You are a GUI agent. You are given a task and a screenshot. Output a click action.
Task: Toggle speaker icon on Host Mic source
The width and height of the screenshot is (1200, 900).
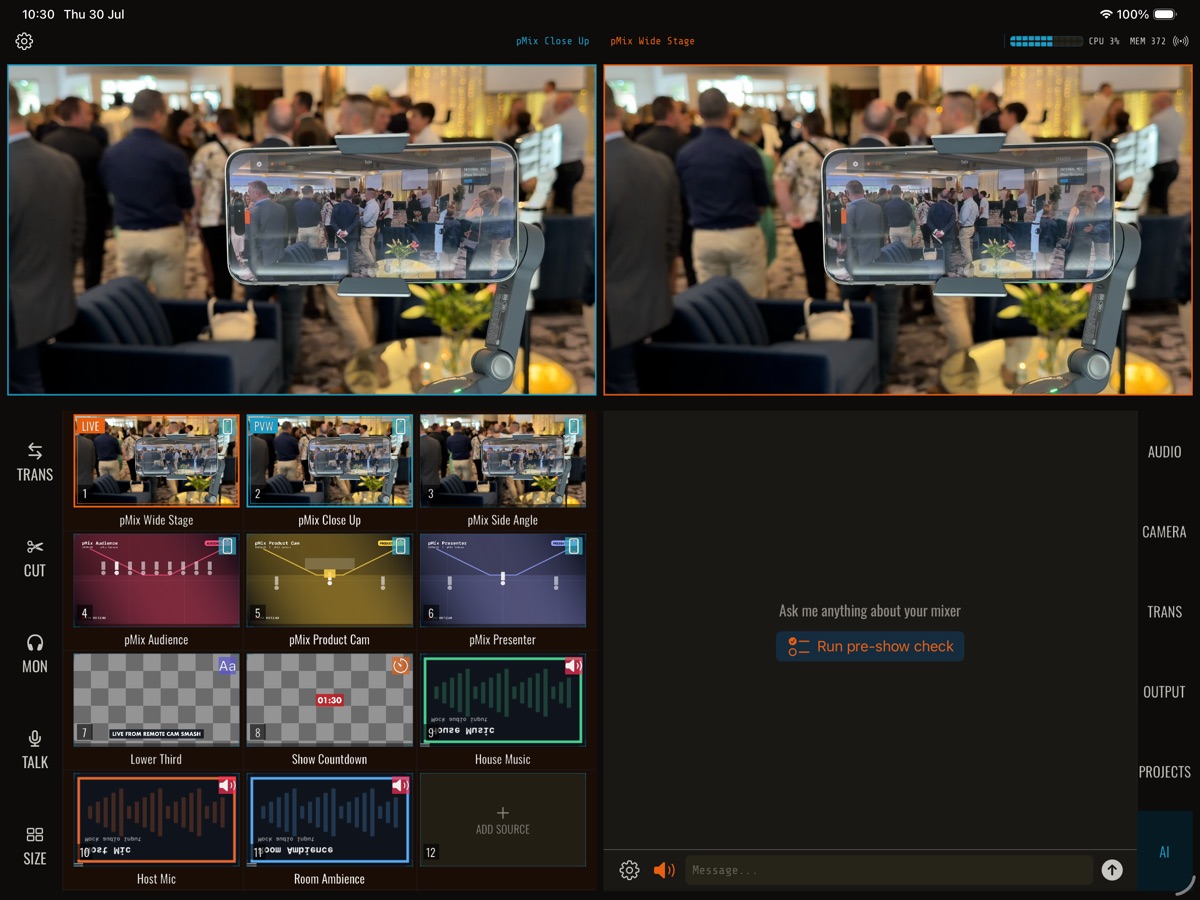pyautogui.click(x=228, y=786)
